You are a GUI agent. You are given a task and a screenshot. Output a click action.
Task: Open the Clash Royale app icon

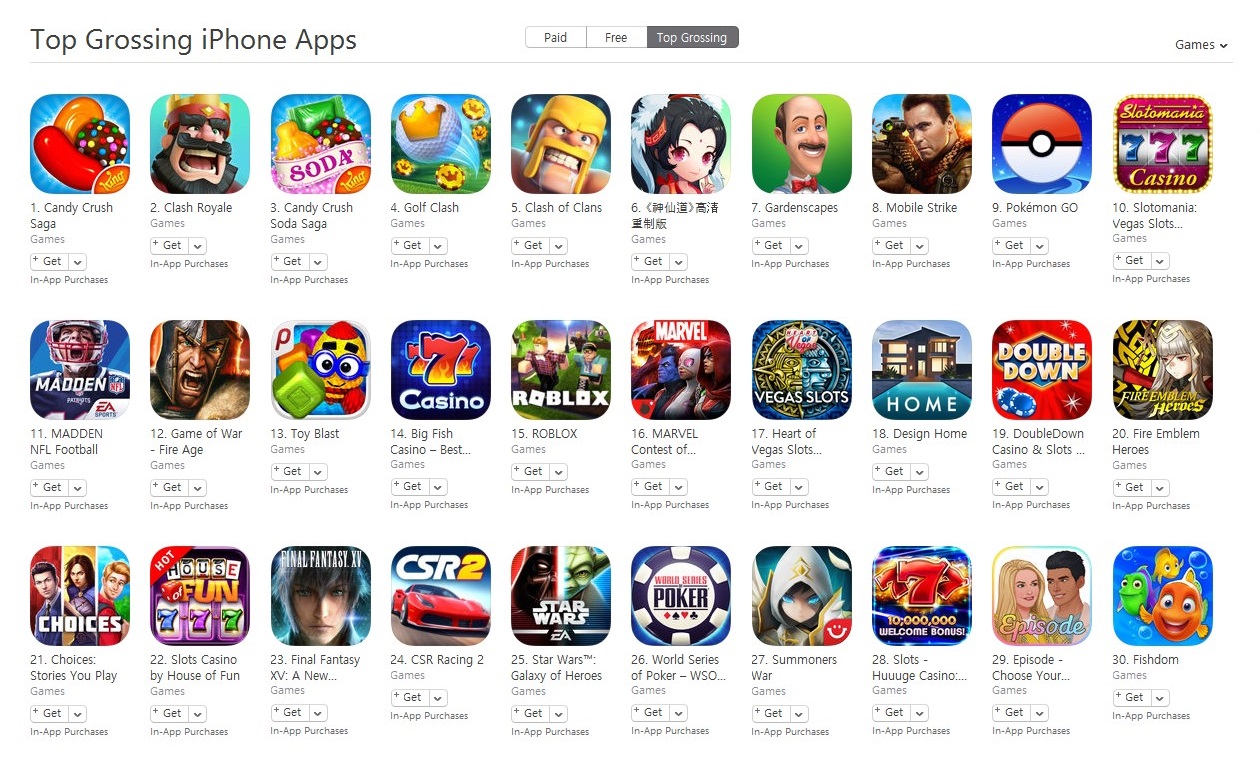click(x=200, y=144)
